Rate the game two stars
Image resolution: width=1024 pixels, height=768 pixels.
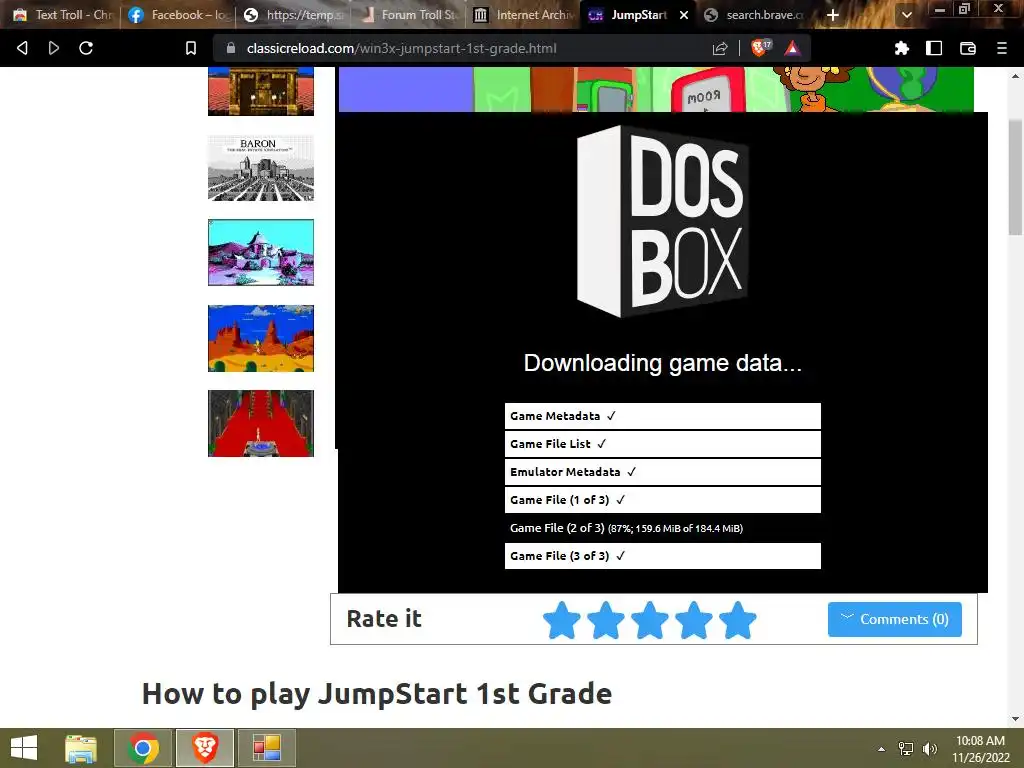(x=605, y=620)
